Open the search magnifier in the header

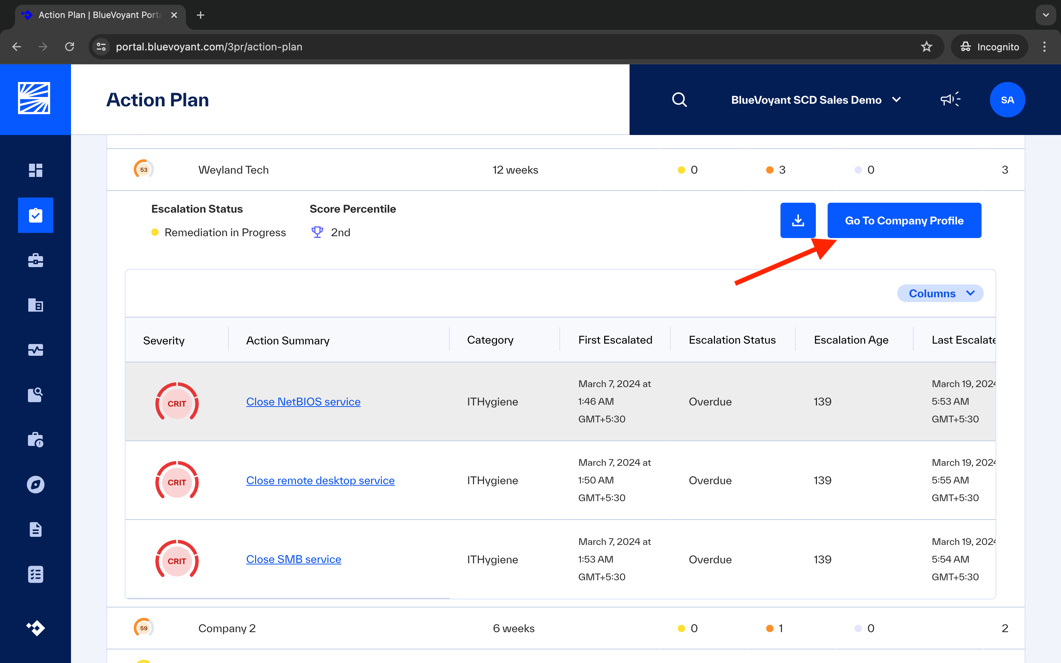tap(679, 100)
